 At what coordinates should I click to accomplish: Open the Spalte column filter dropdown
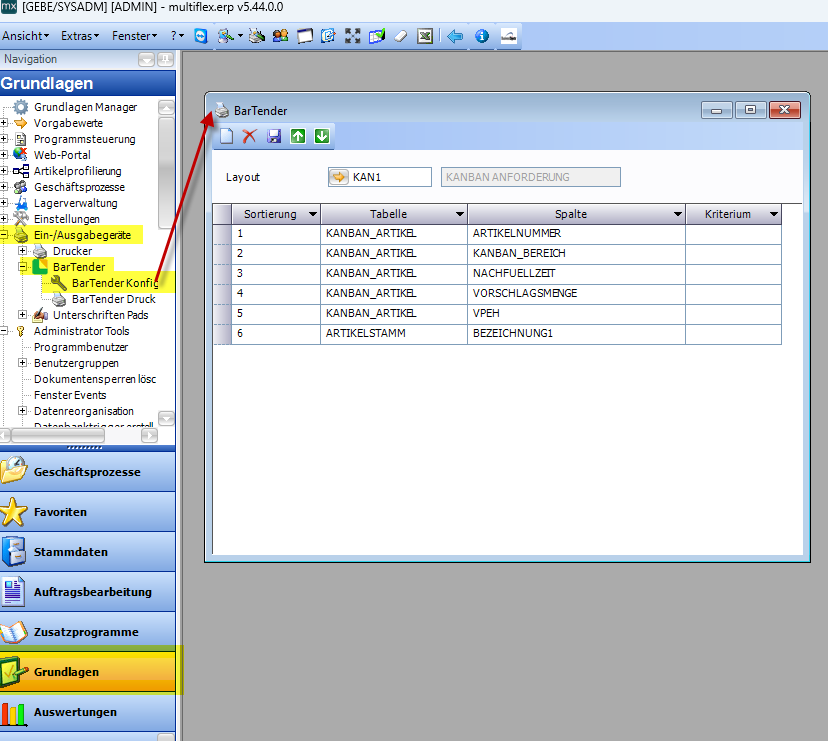[677, 214]
